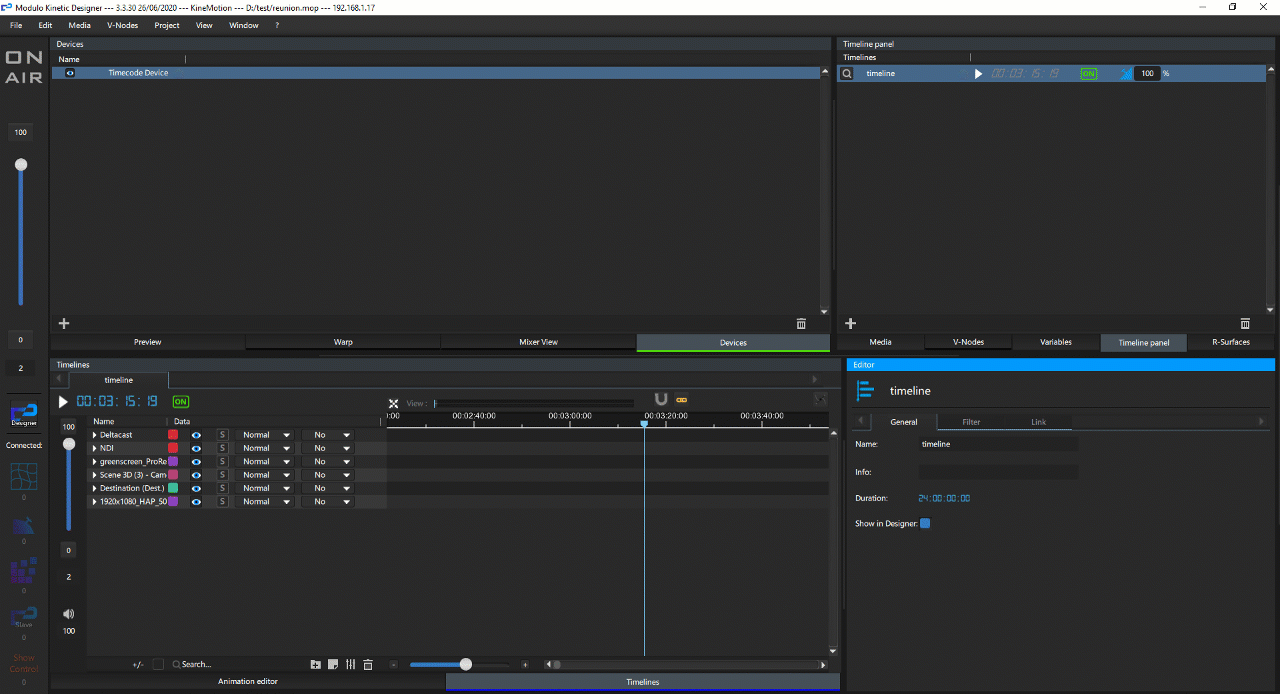Click the trash icon in Devices panel
Image resolution: width=1280 pixels, height=694 pixels.
(x=801, y=324)
